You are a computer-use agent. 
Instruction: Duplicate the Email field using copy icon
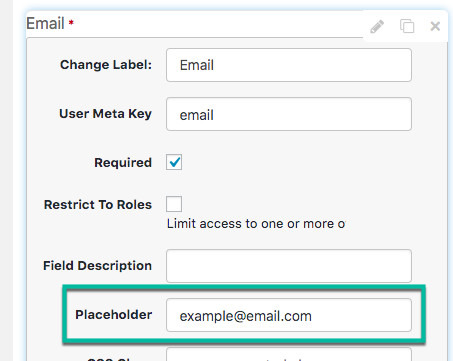(x=407, y=26)
